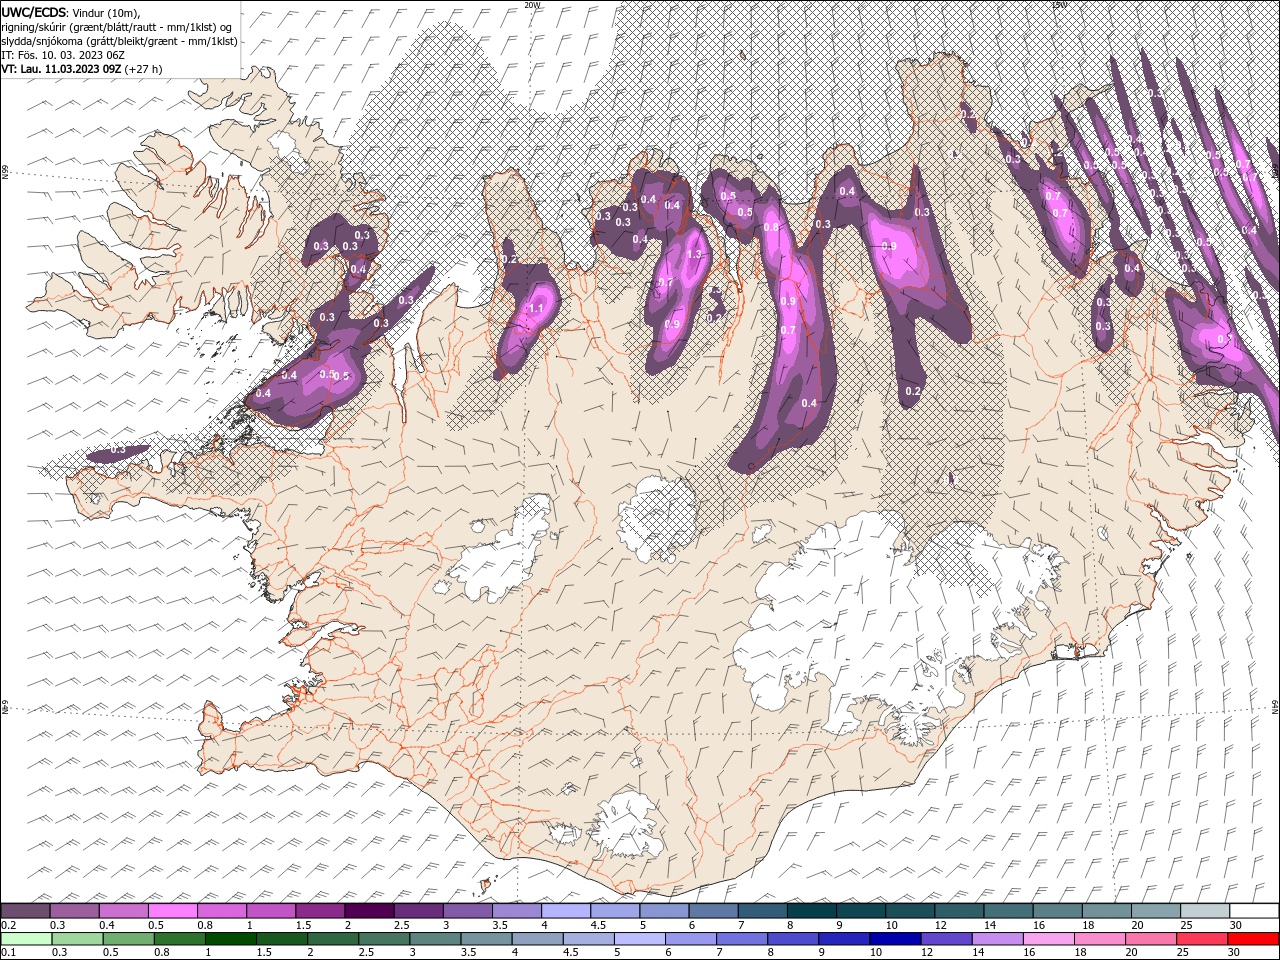The height and width of the screenshot is (960, 1280).
Task: Pick the bright pink 0.5 snow swatch
Action: 172,911
